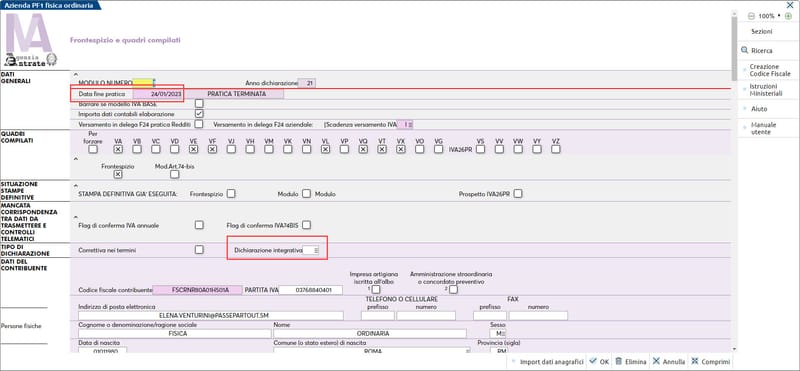Click the Comprimi collapse icon
800x371 pixels.
click(x=694, y=361)
